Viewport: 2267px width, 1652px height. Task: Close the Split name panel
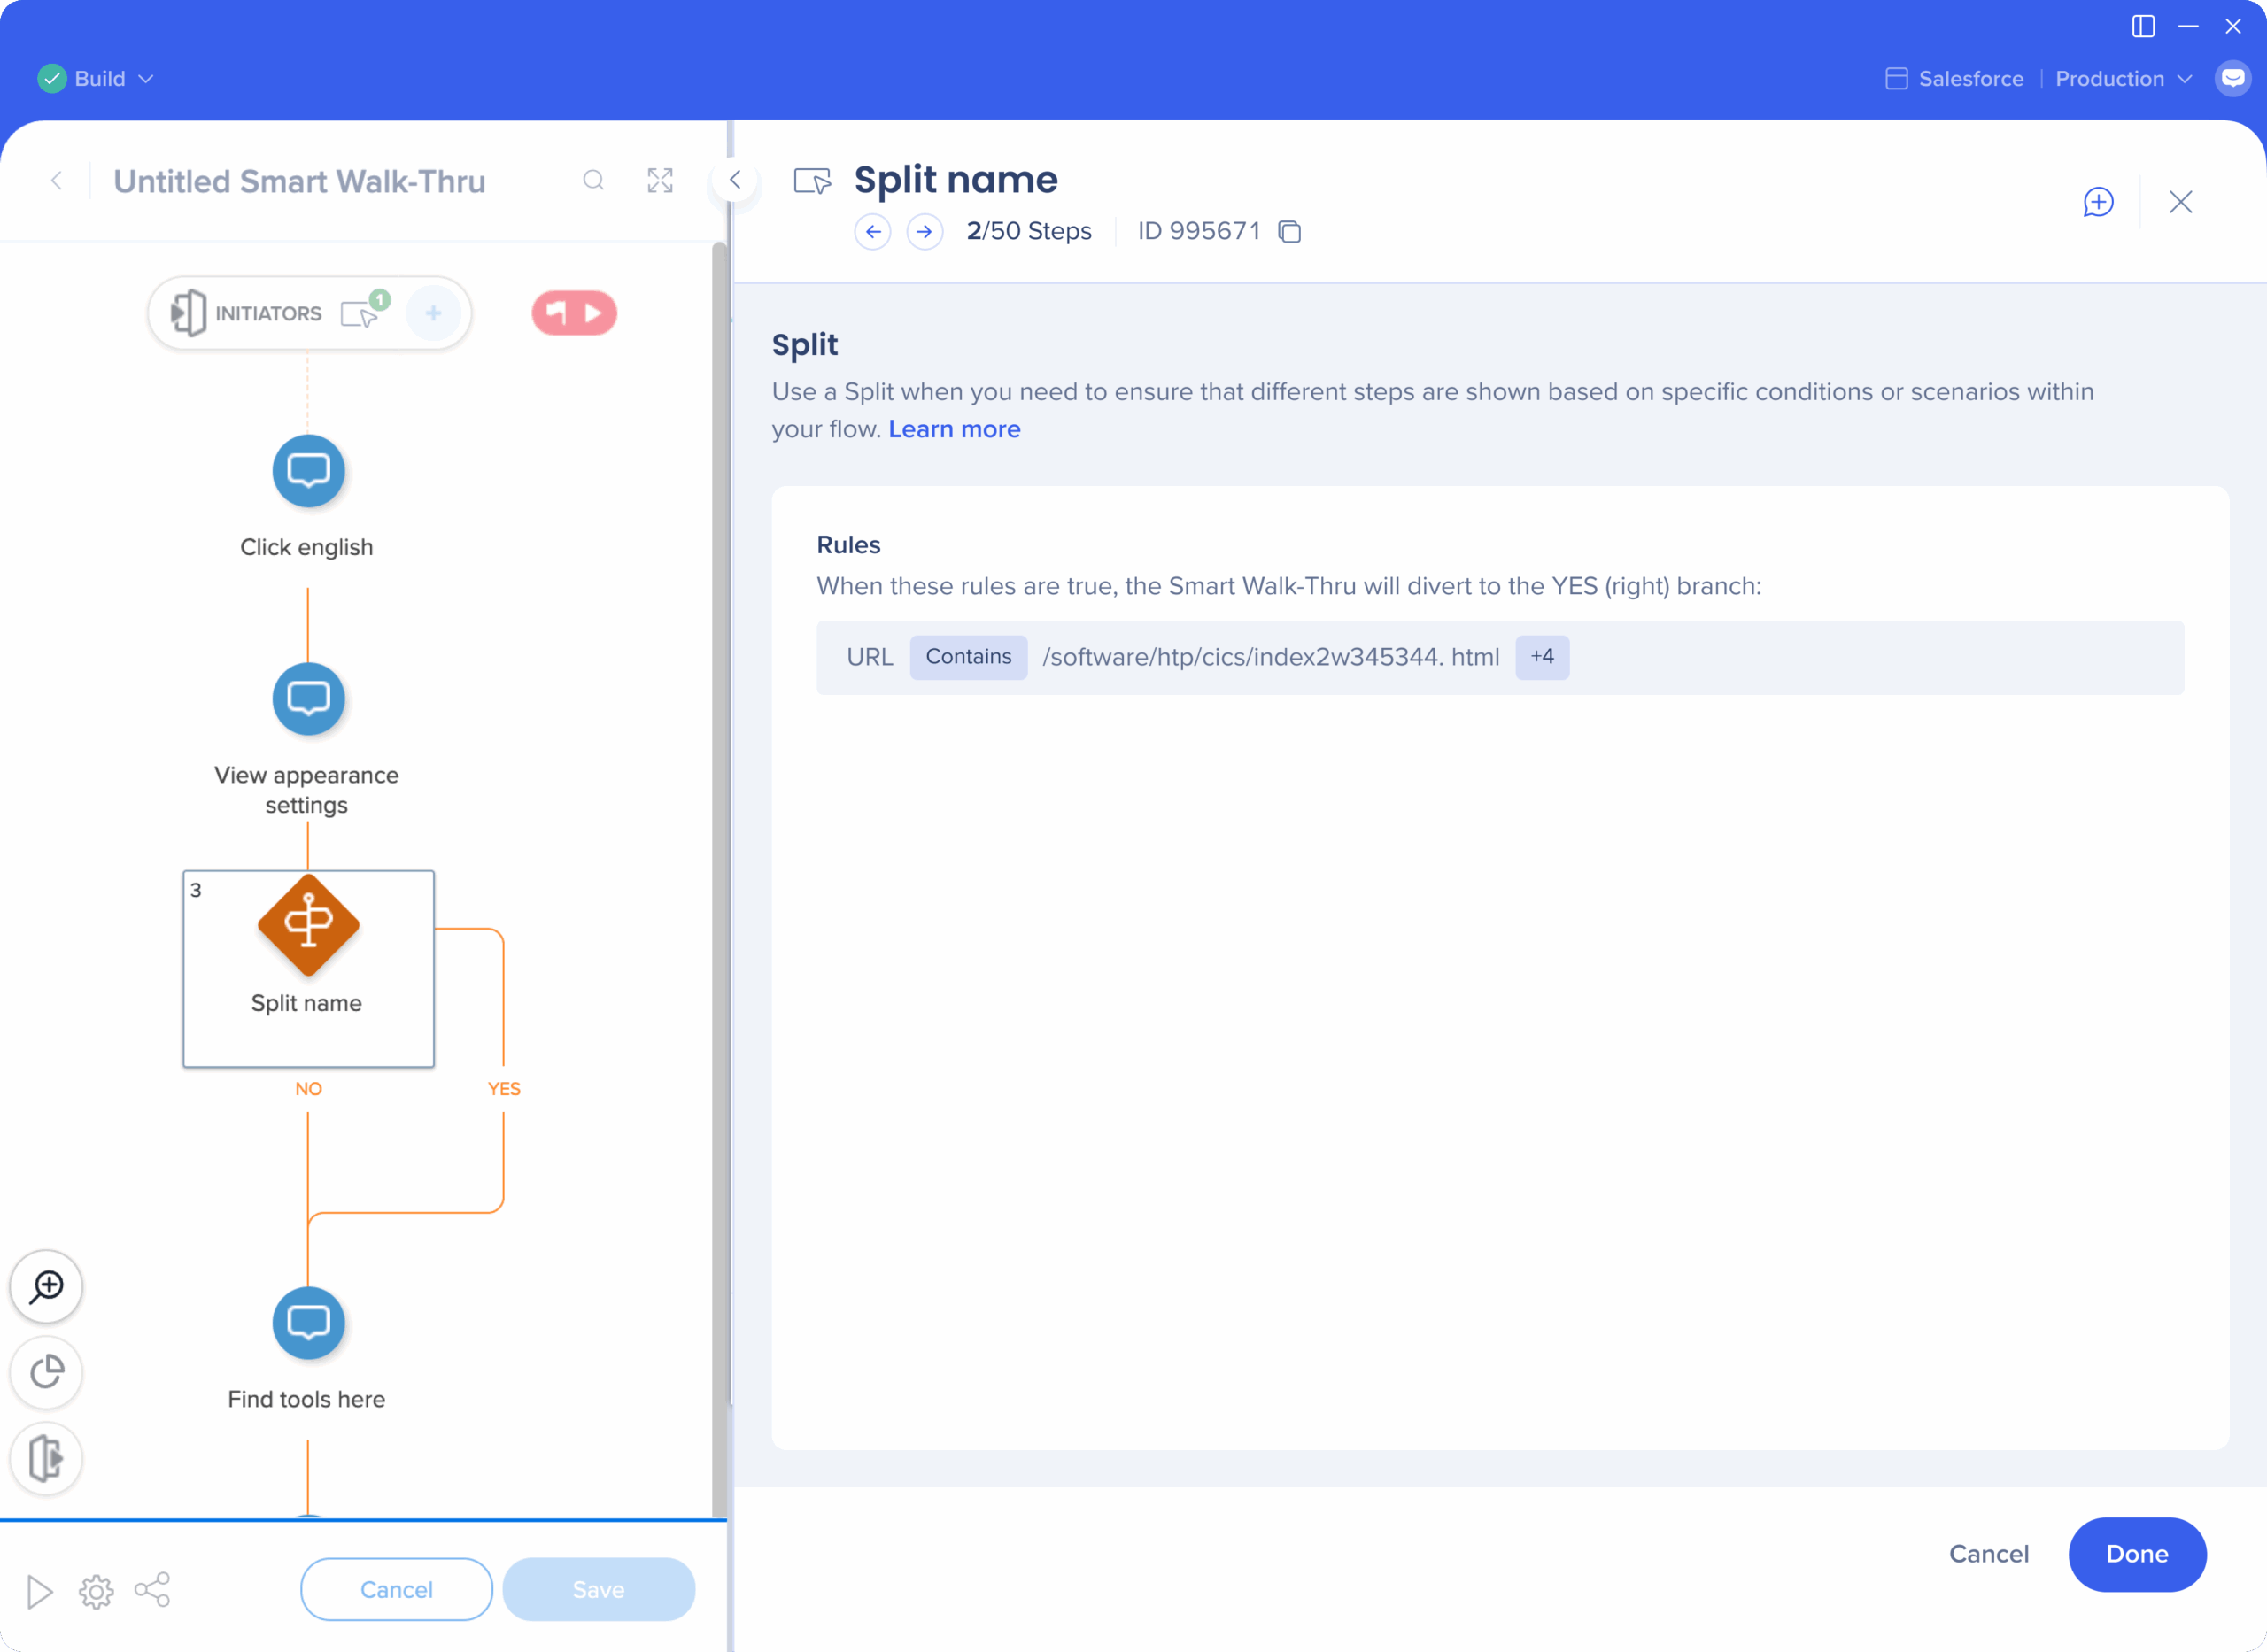point(2181,202)
